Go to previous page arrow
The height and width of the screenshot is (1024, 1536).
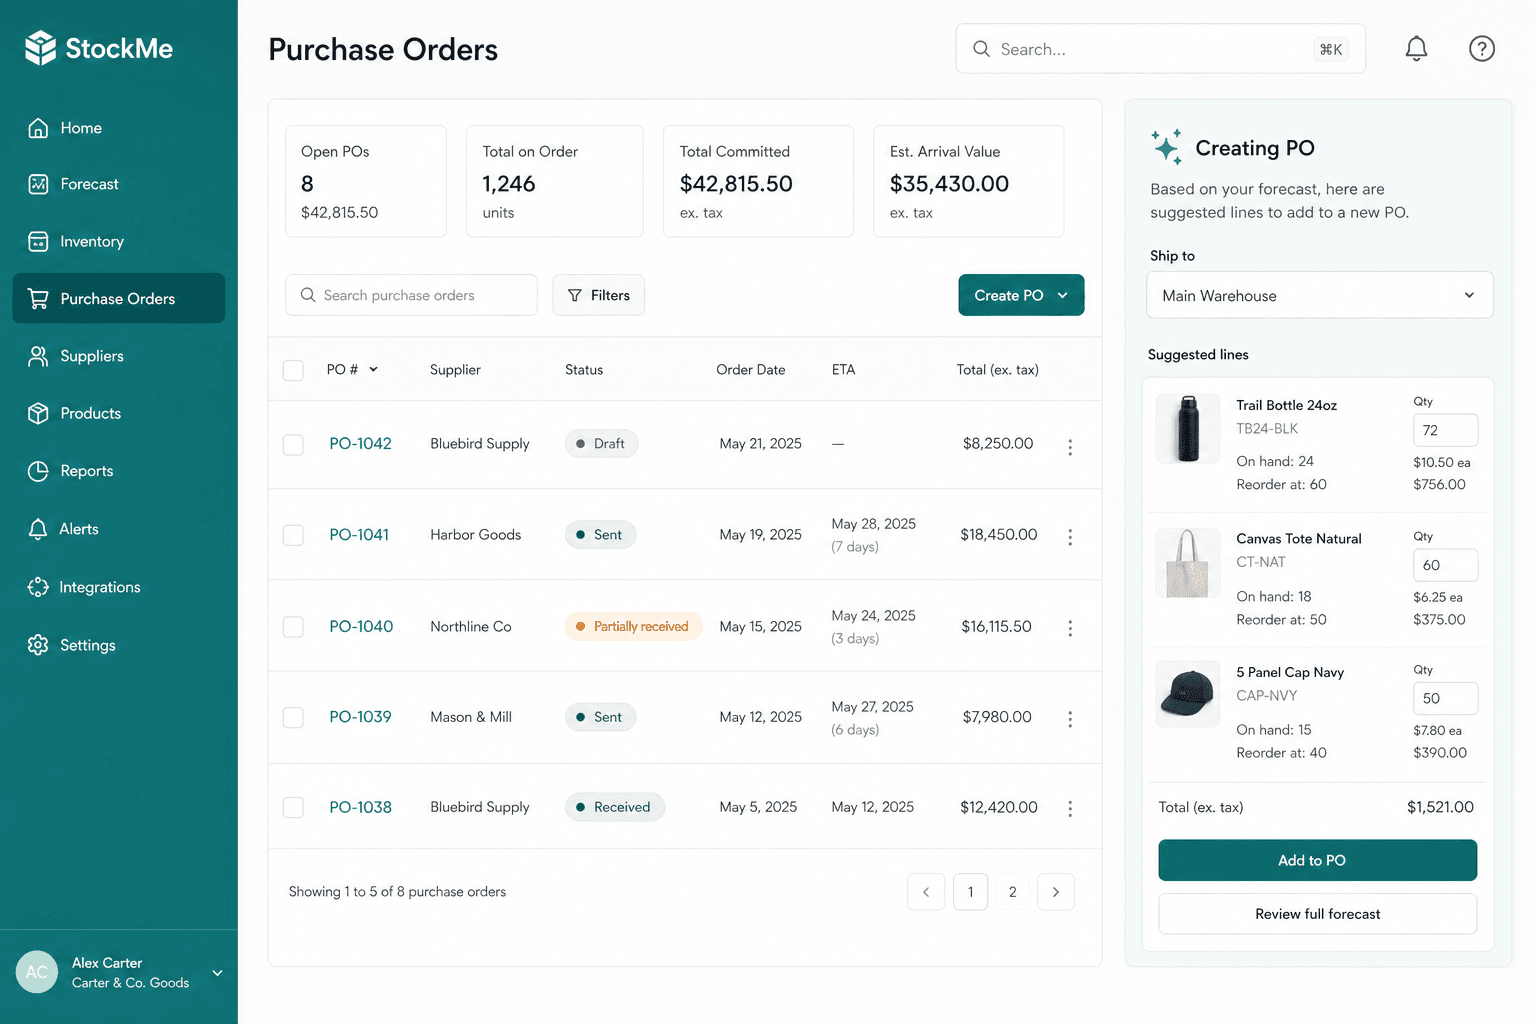[x=926, y=892]
